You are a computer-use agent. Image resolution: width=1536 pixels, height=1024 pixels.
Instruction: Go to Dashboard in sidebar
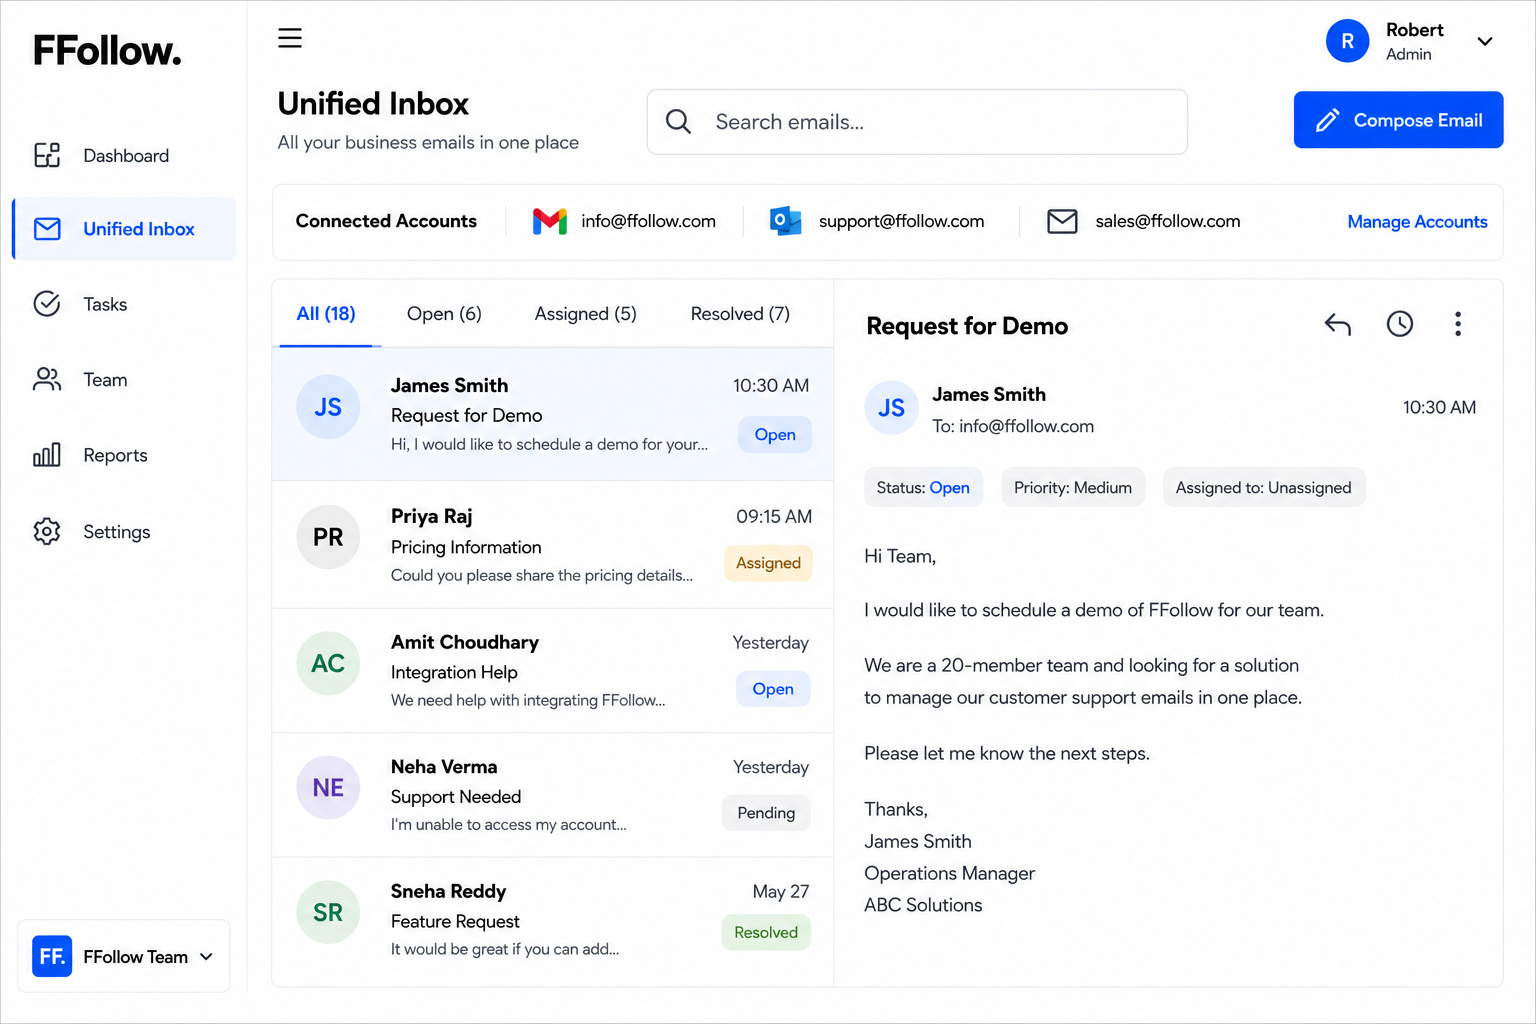click(x=124, y=155)
